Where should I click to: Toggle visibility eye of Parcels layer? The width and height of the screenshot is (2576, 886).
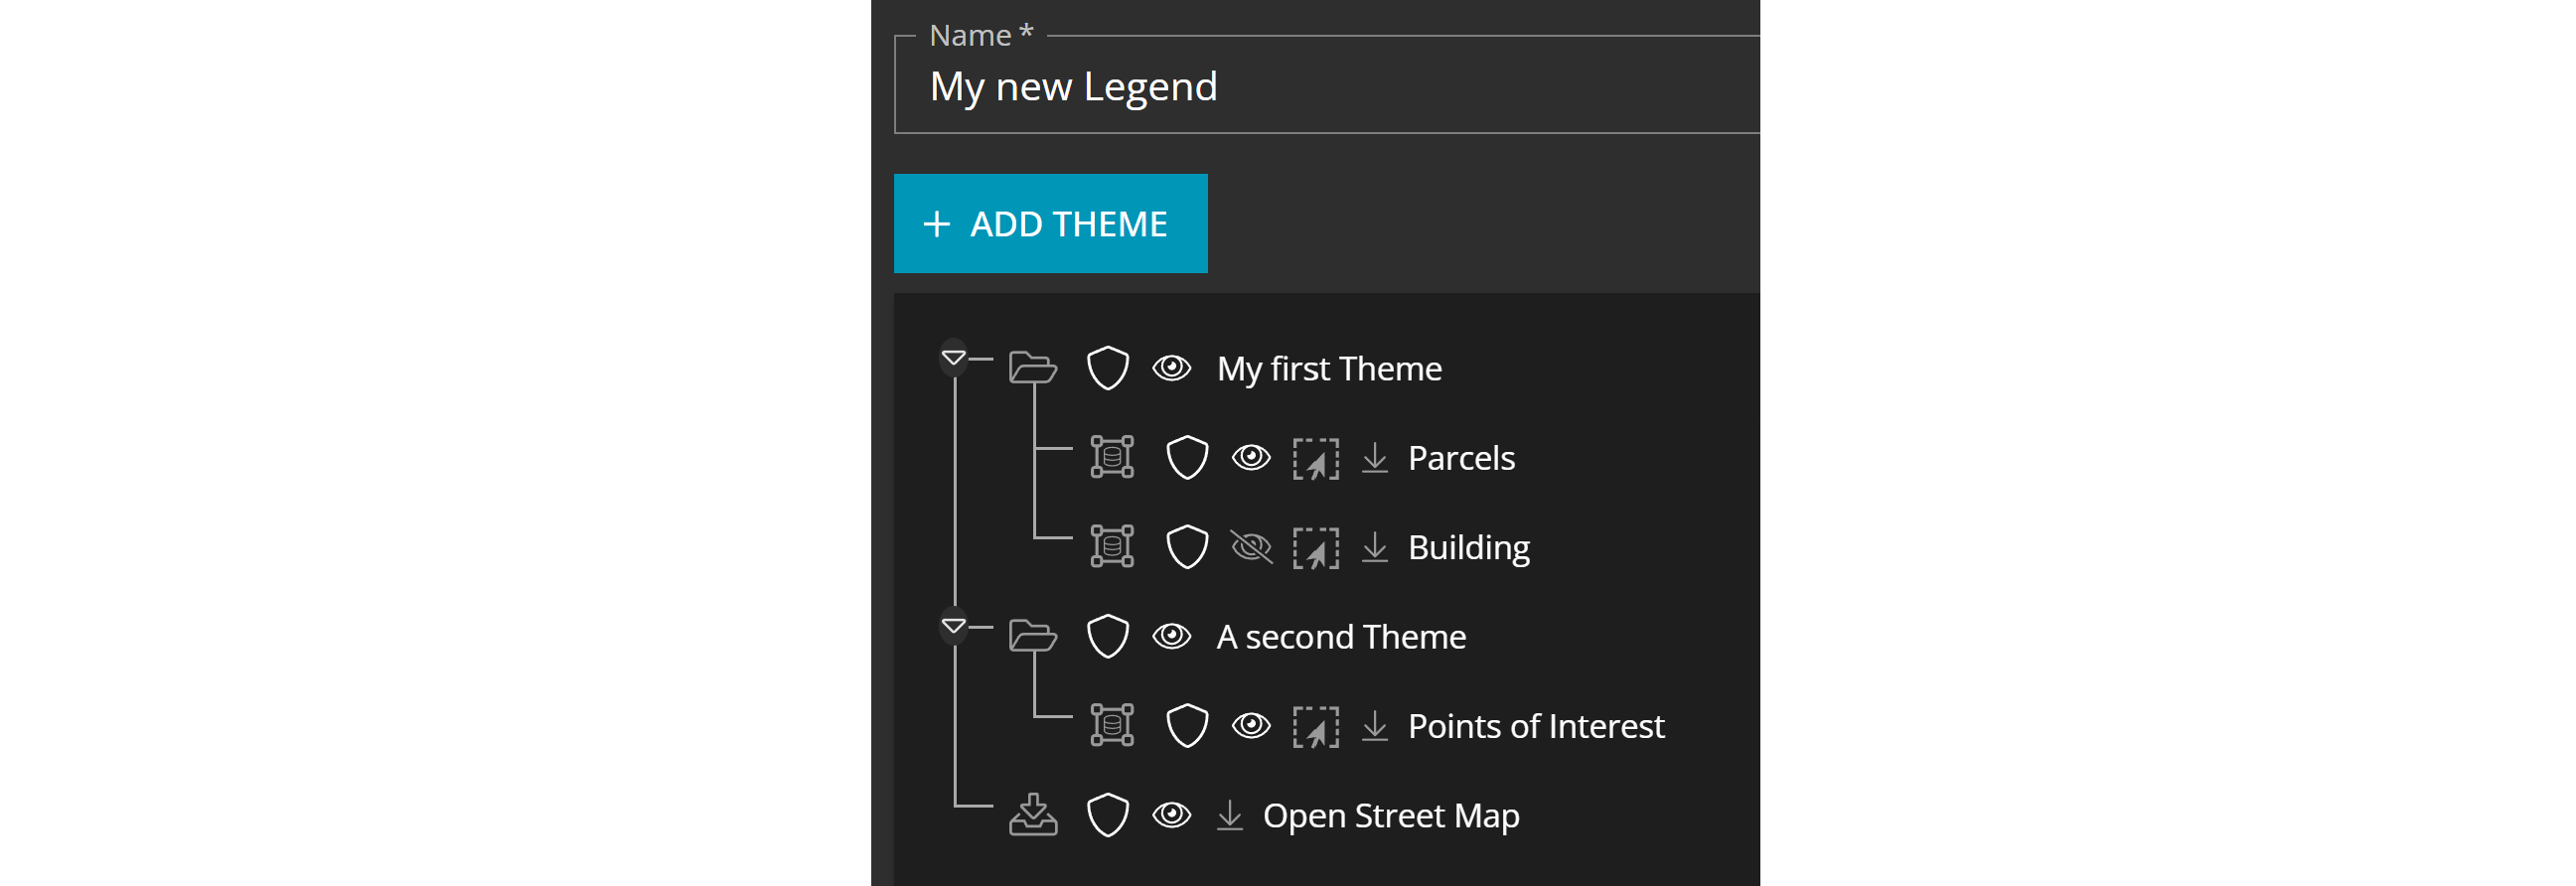tap(1251, 457)
